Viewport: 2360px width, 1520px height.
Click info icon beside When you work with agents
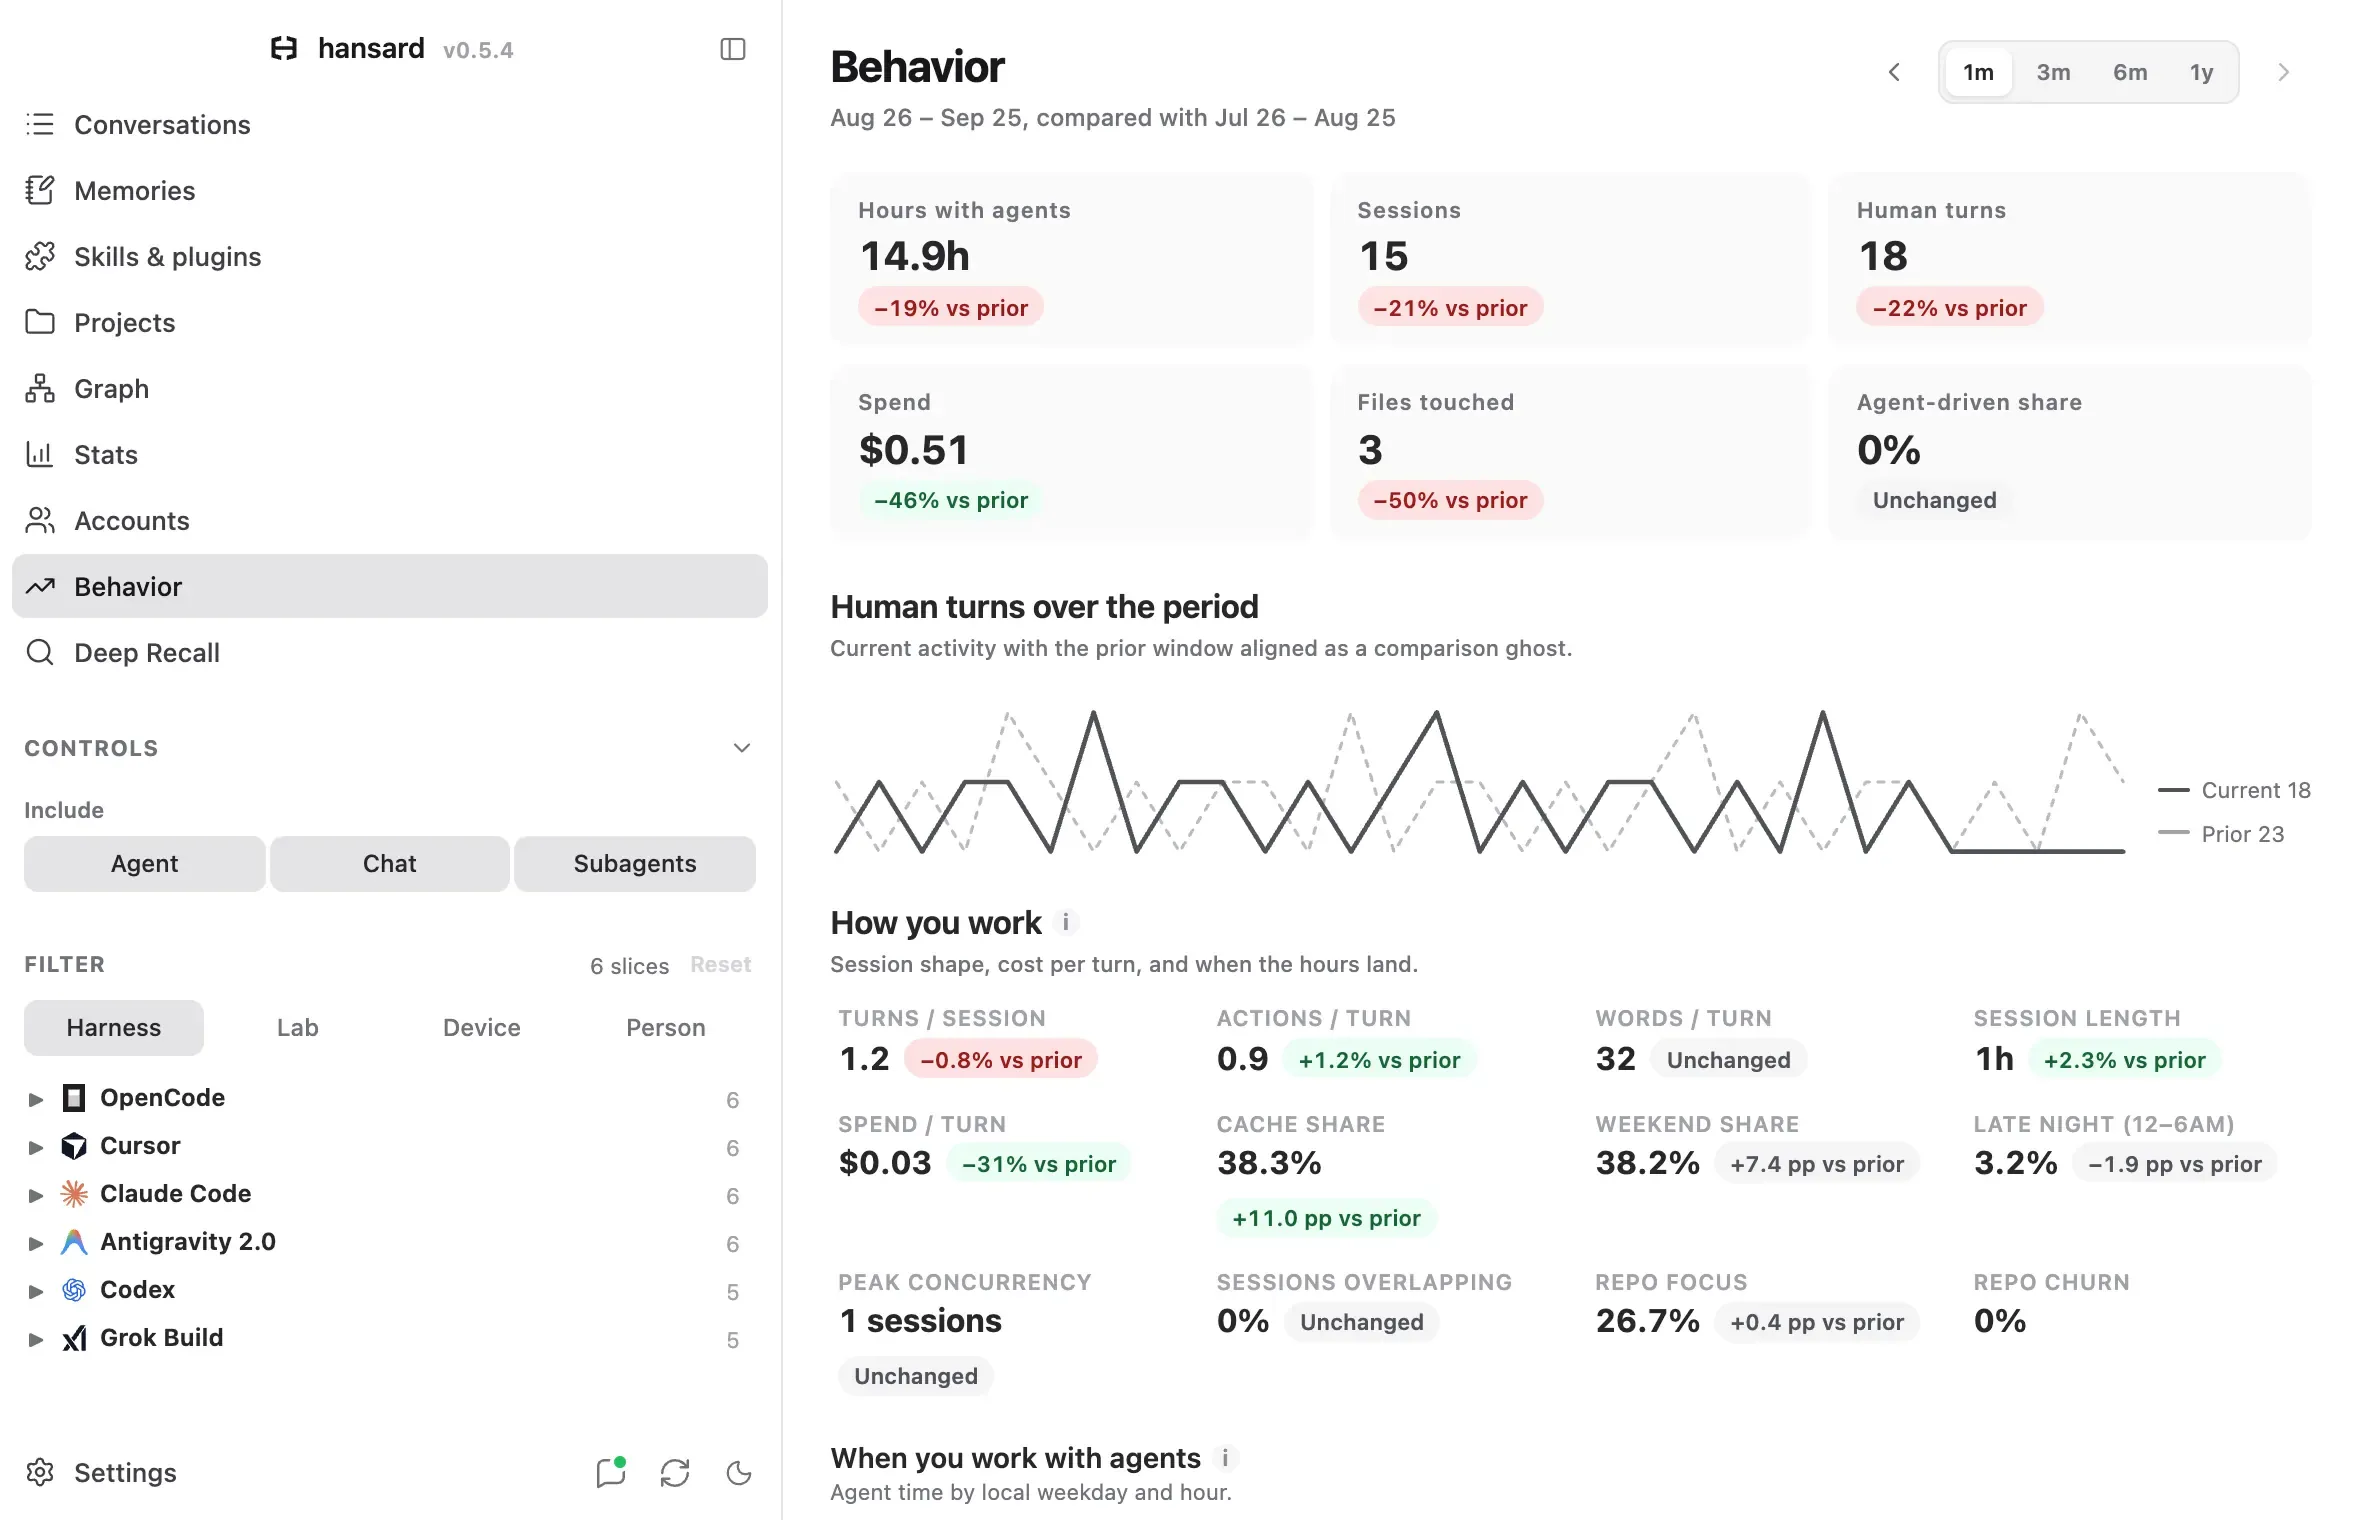click(x=1225, y=1458)
